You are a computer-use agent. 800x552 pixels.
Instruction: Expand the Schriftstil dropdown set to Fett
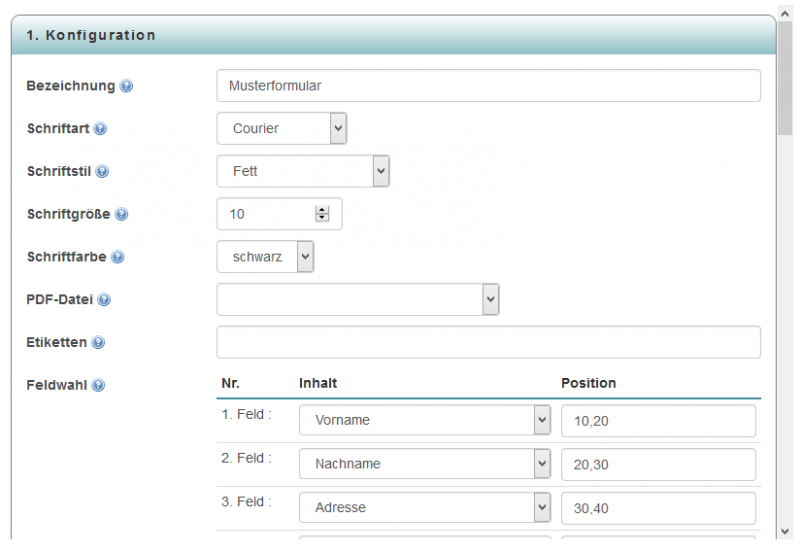coord(303,171)
